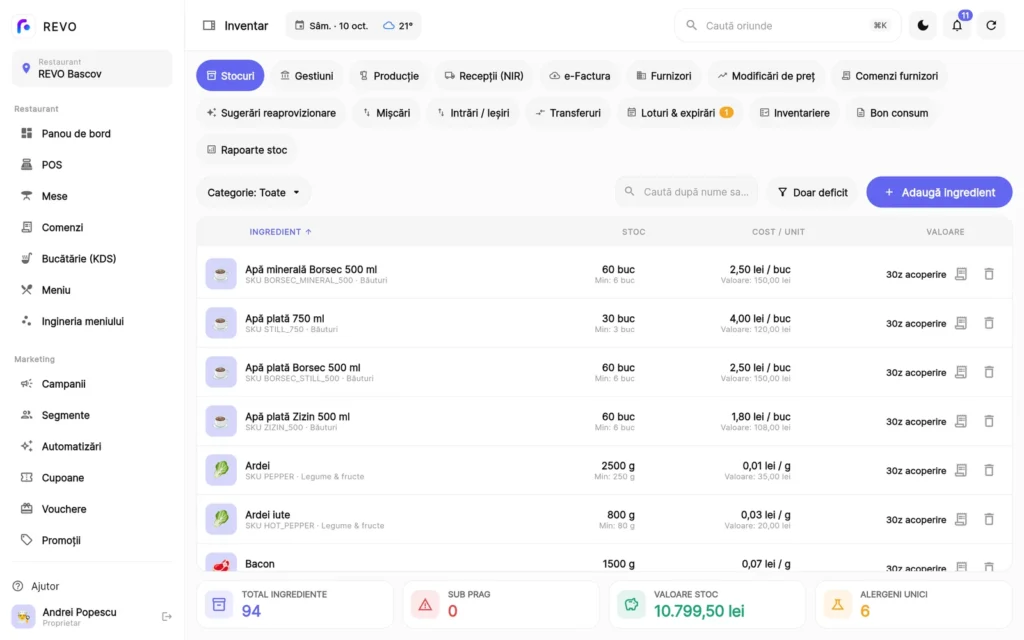
Task: Toggle sidebar panel icon beside Inventar
Action: tap(209, 25)
